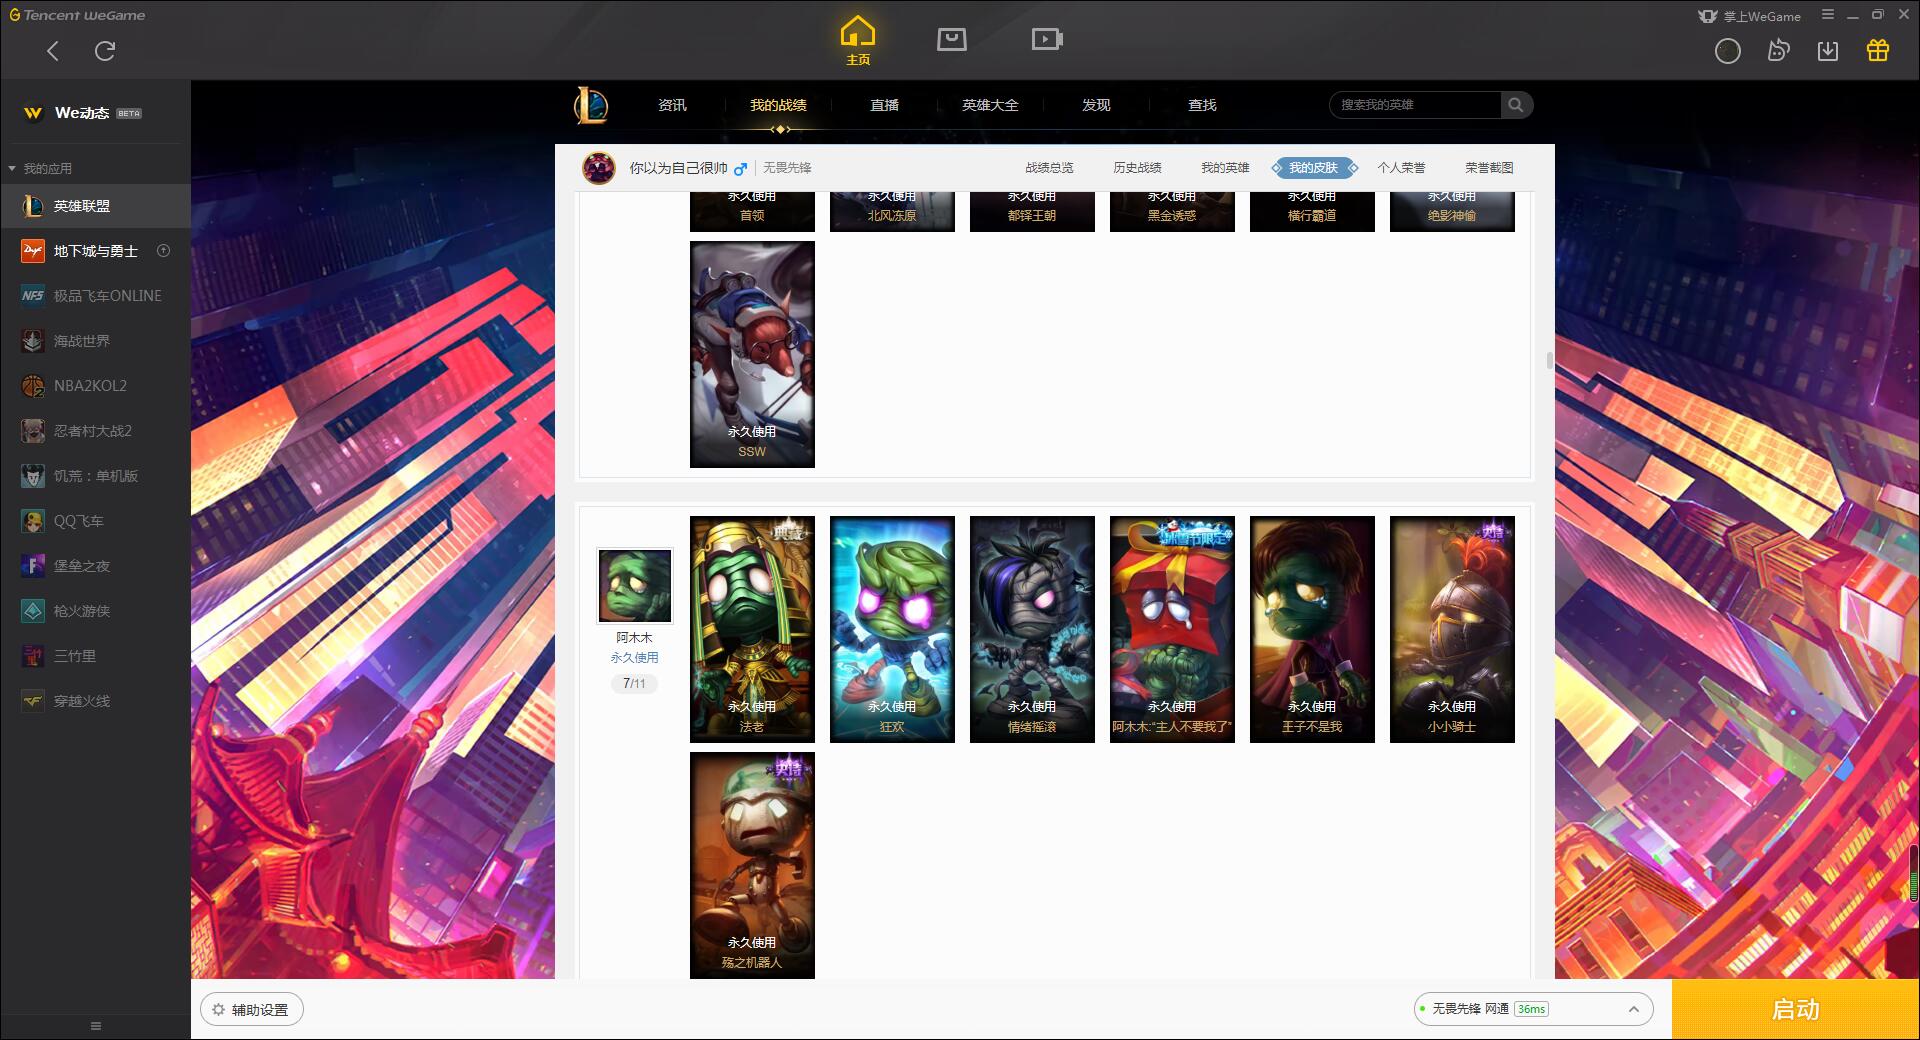
Task: Open the 查找 tab
Action: [x=1202, y=105]
